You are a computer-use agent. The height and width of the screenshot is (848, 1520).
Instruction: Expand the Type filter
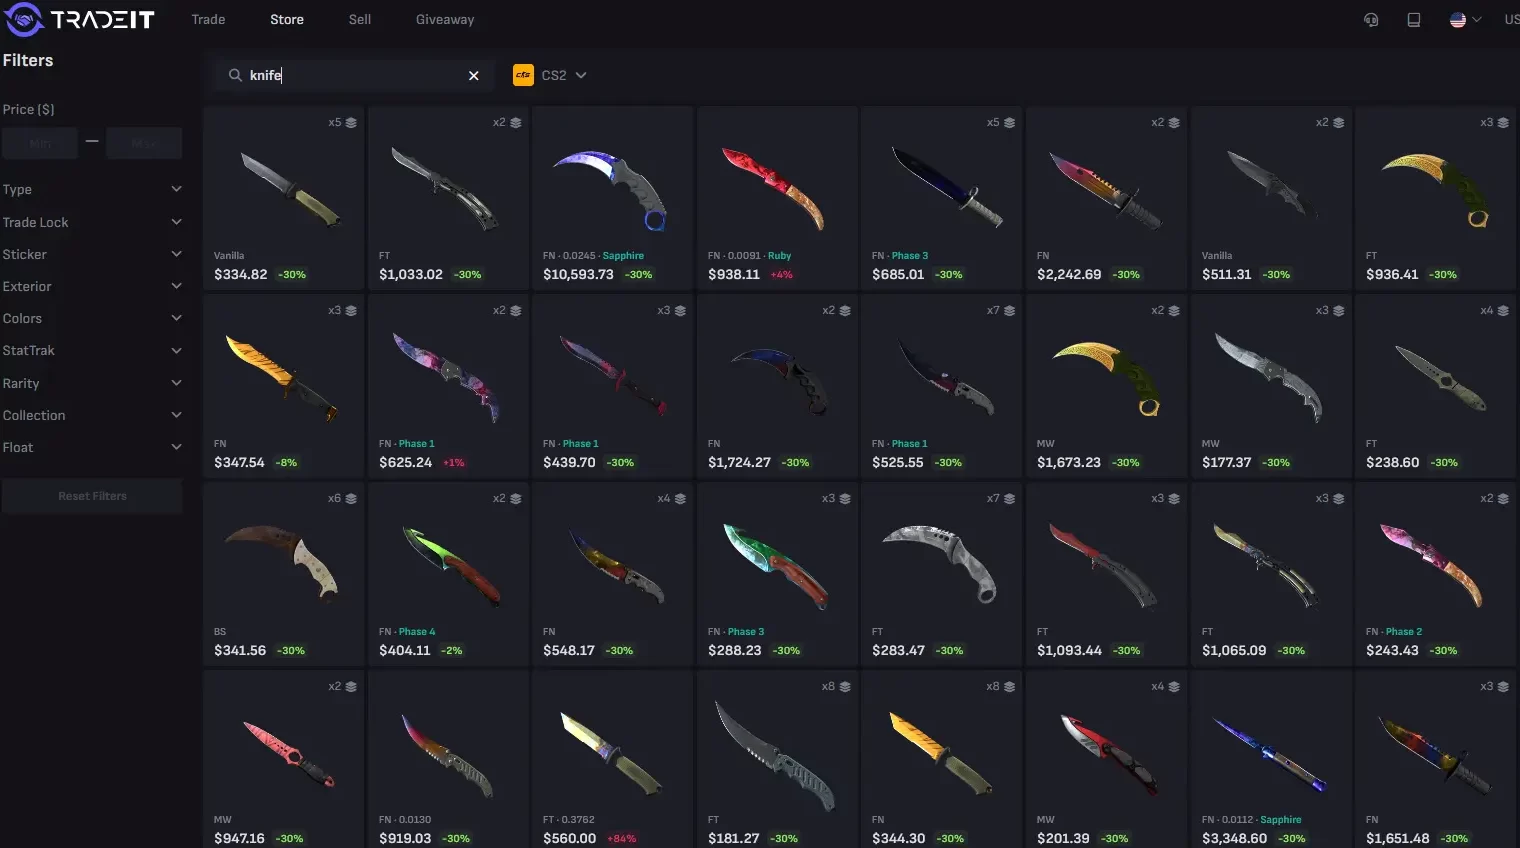coord(92,190)
